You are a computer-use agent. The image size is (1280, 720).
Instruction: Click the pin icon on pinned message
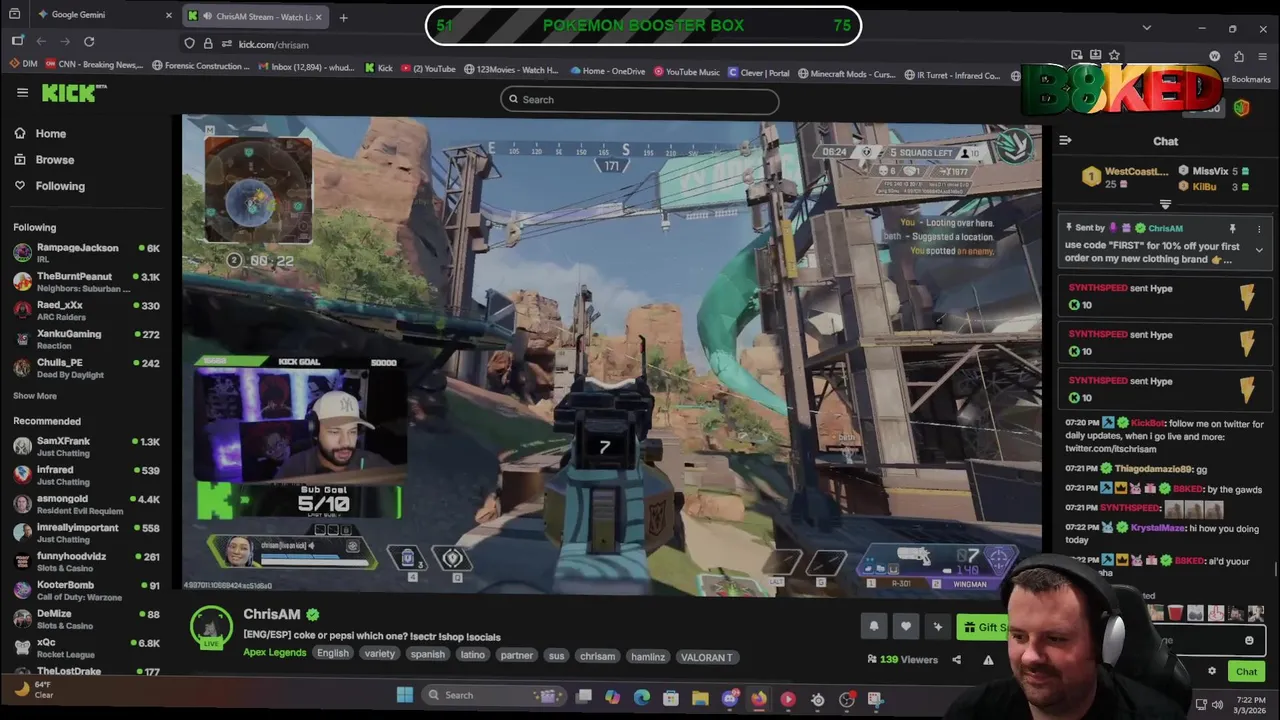pyautogui.click(x=1232, y=228)
